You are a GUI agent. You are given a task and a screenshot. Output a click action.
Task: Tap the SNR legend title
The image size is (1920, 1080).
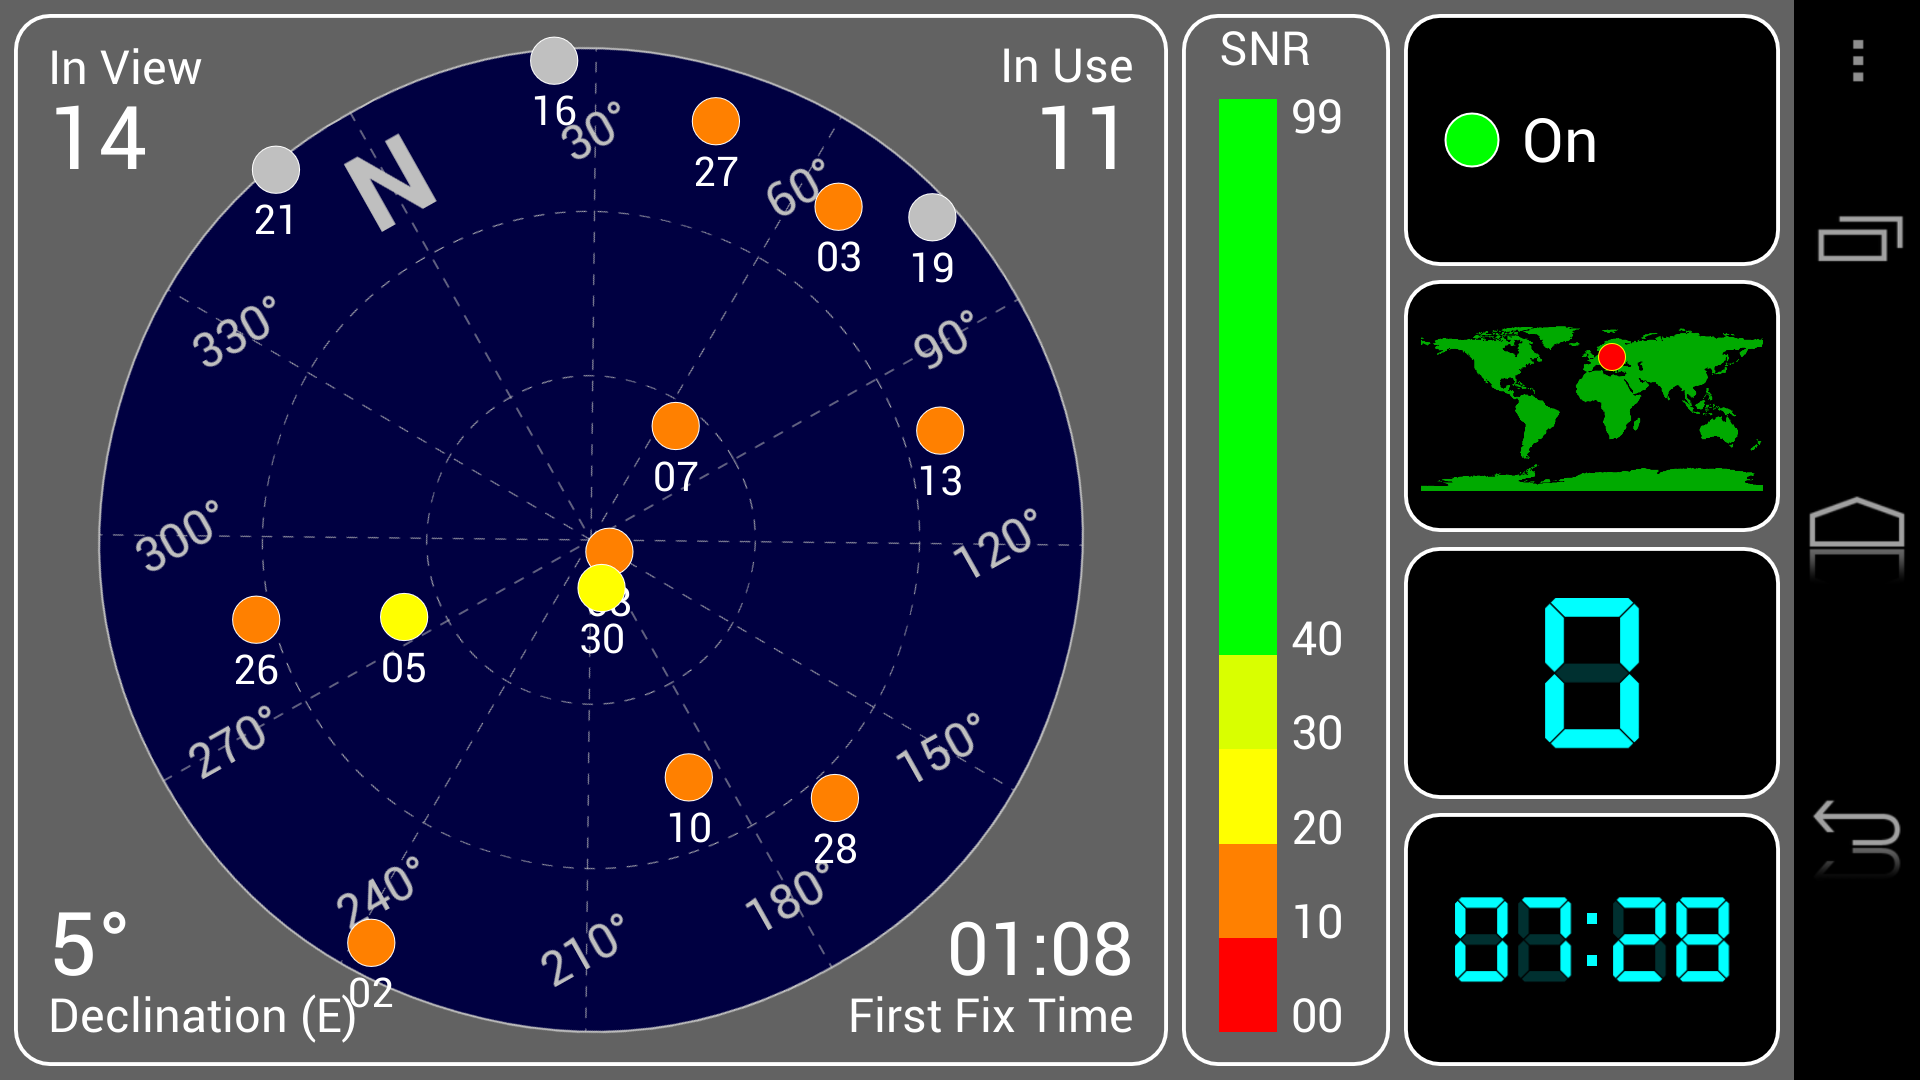[x=1265, y=49]
